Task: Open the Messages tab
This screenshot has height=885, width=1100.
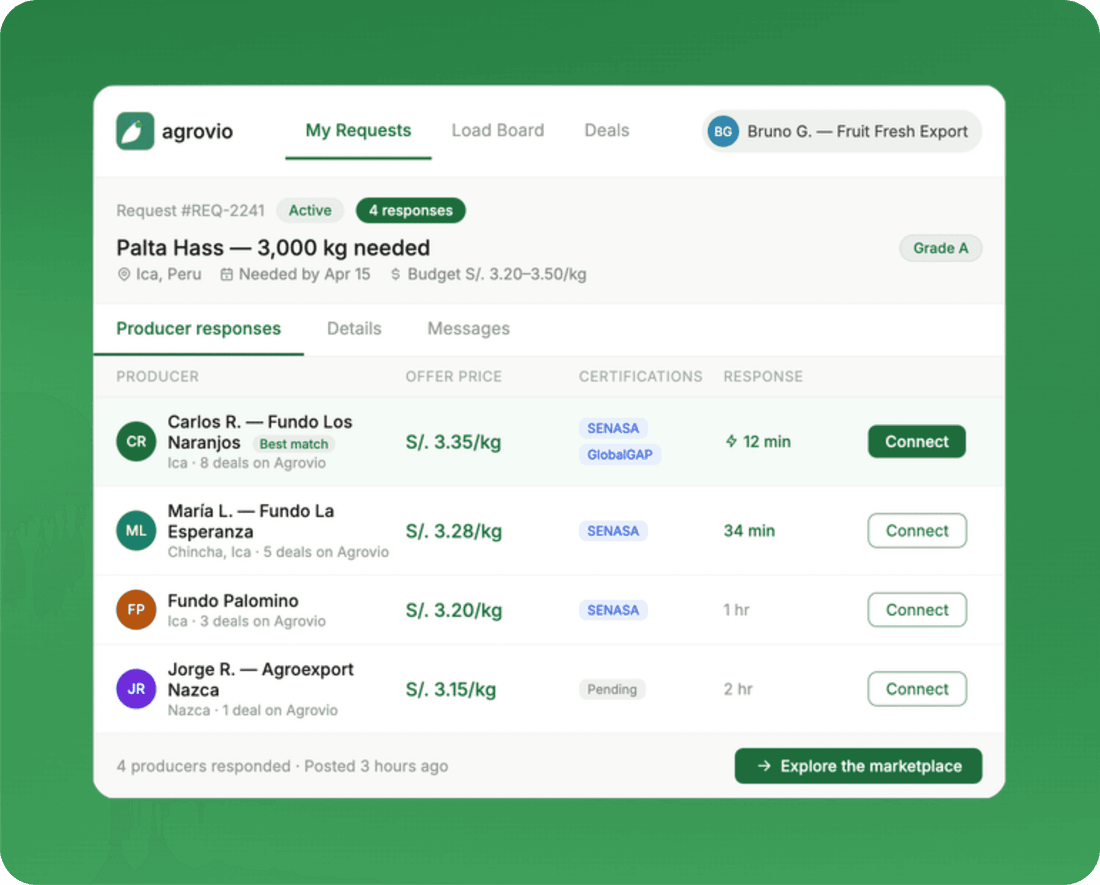Action: (469, 329)
